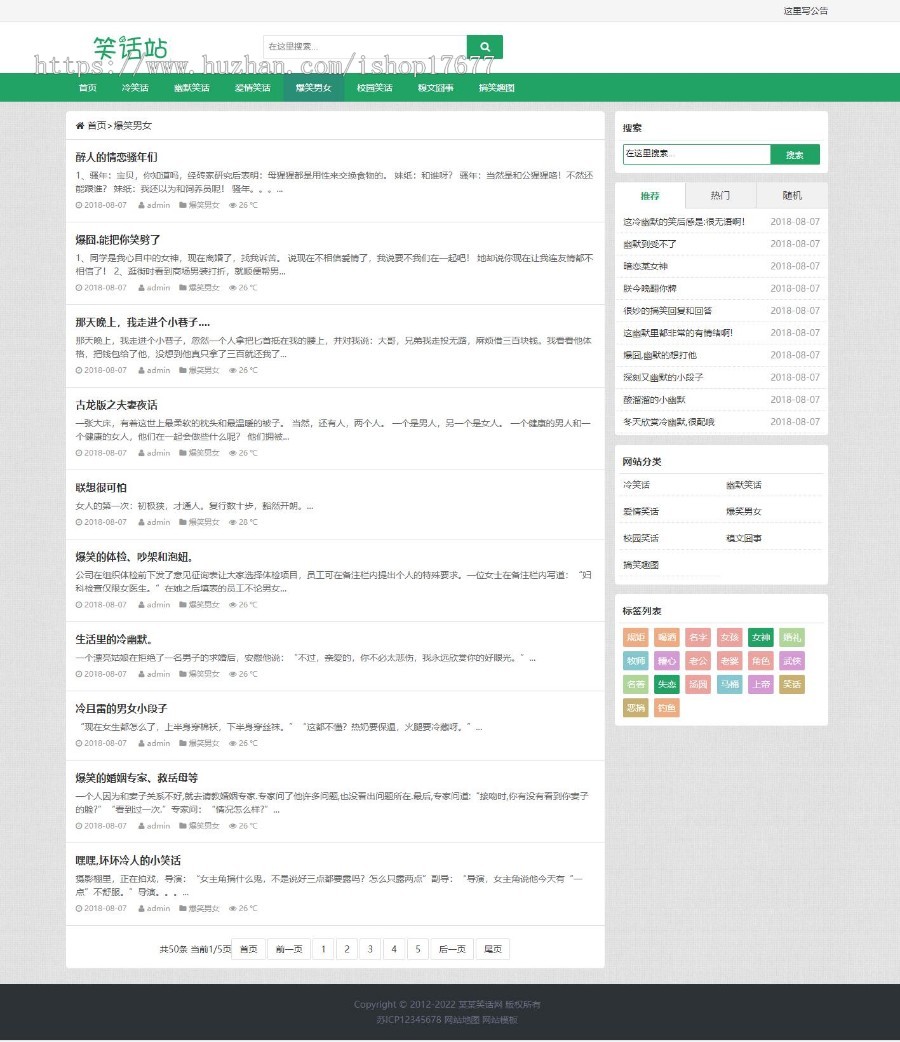The height and width of the screenshot is (1042, 900).
Task: Open recommended post 酸溜溜的小幽默
Action: (654, 400)
